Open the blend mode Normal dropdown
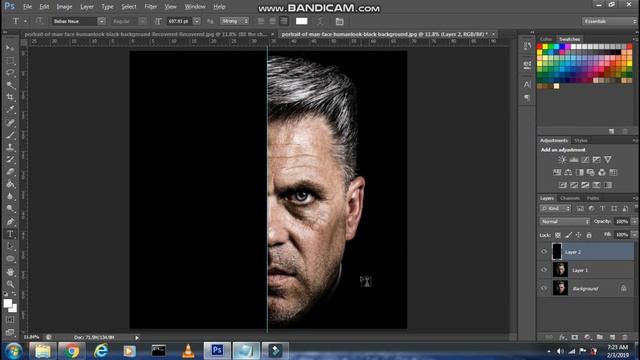Screen dimensions: 640x360 565,222
